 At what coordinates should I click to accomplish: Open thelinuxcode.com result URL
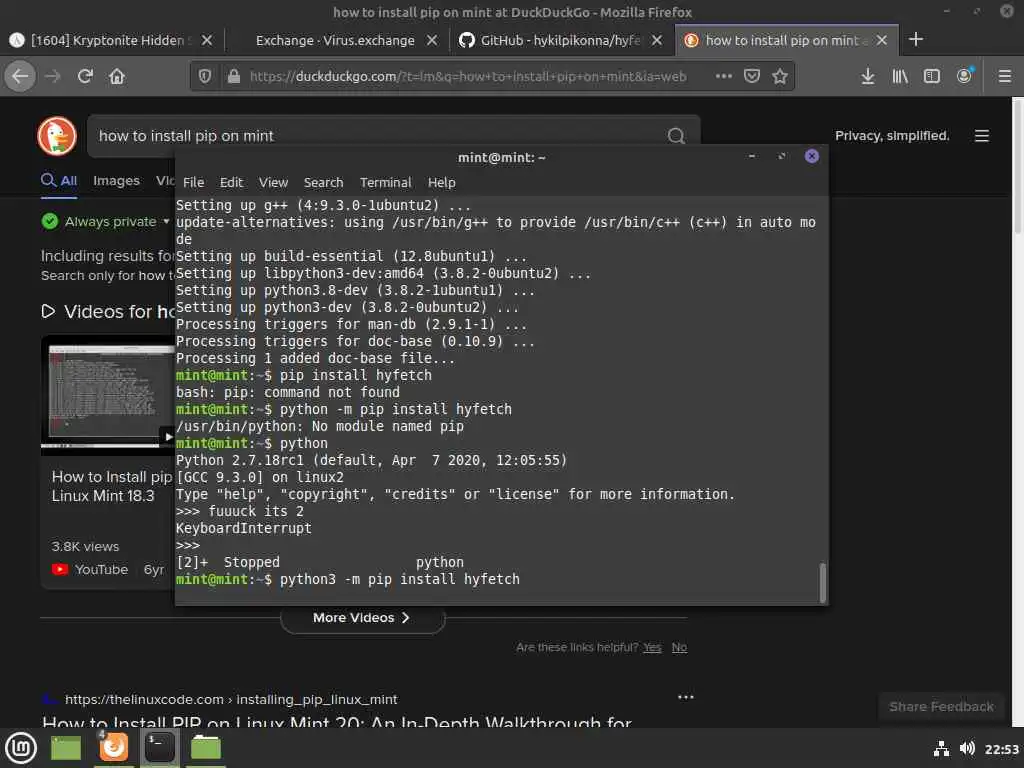tap(231, 699)
